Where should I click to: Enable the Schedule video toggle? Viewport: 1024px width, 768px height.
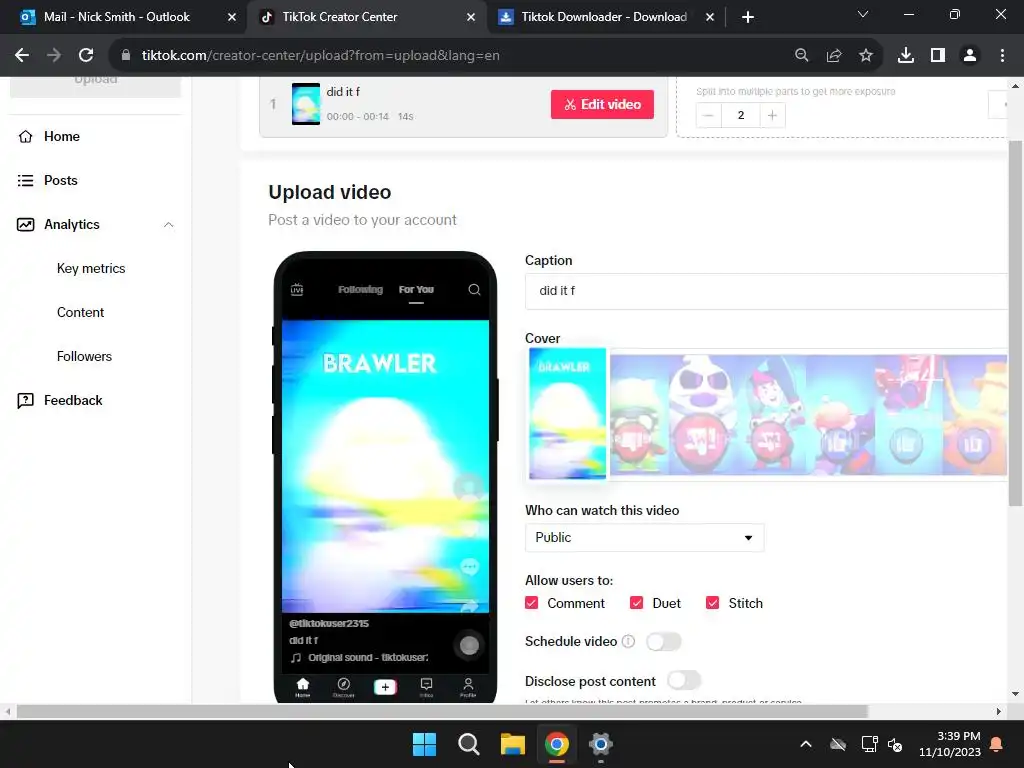coord(664,642)
